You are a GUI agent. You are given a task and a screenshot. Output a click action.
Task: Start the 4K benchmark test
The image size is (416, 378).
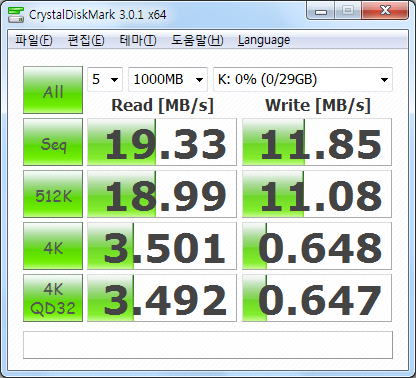(x=53, y=246)
